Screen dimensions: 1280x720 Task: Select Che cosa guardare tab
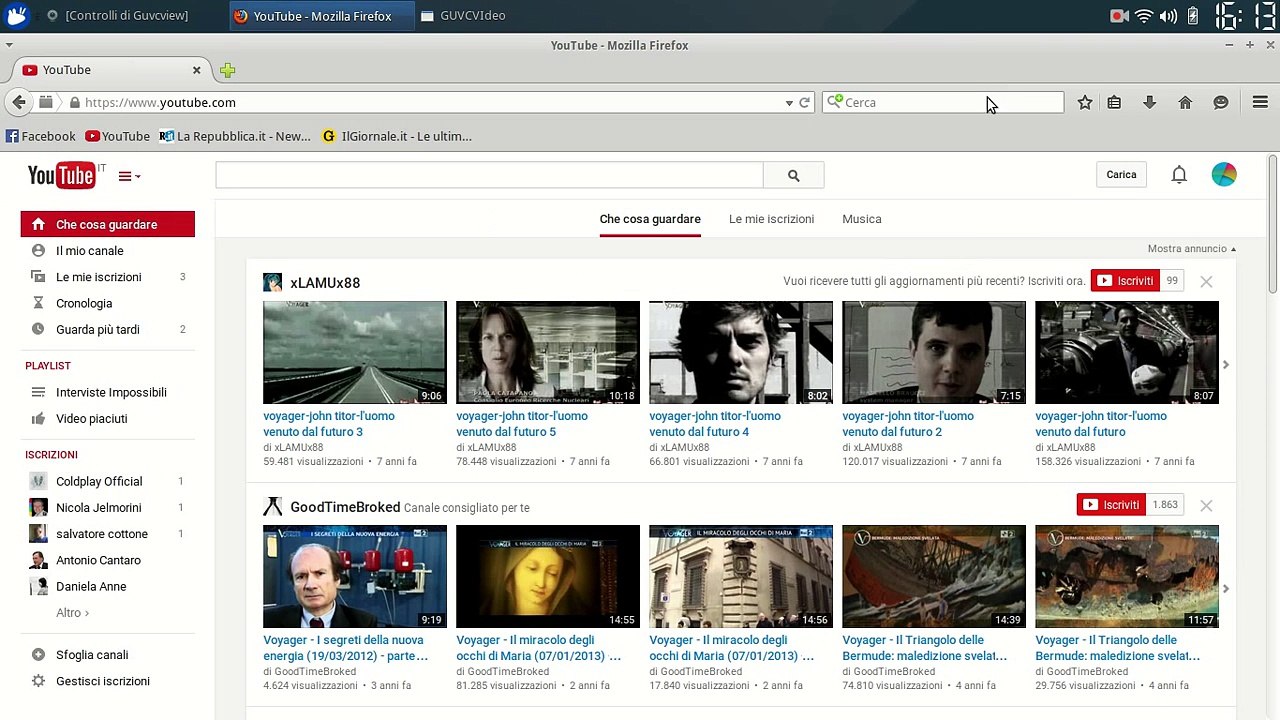[650, 219]
